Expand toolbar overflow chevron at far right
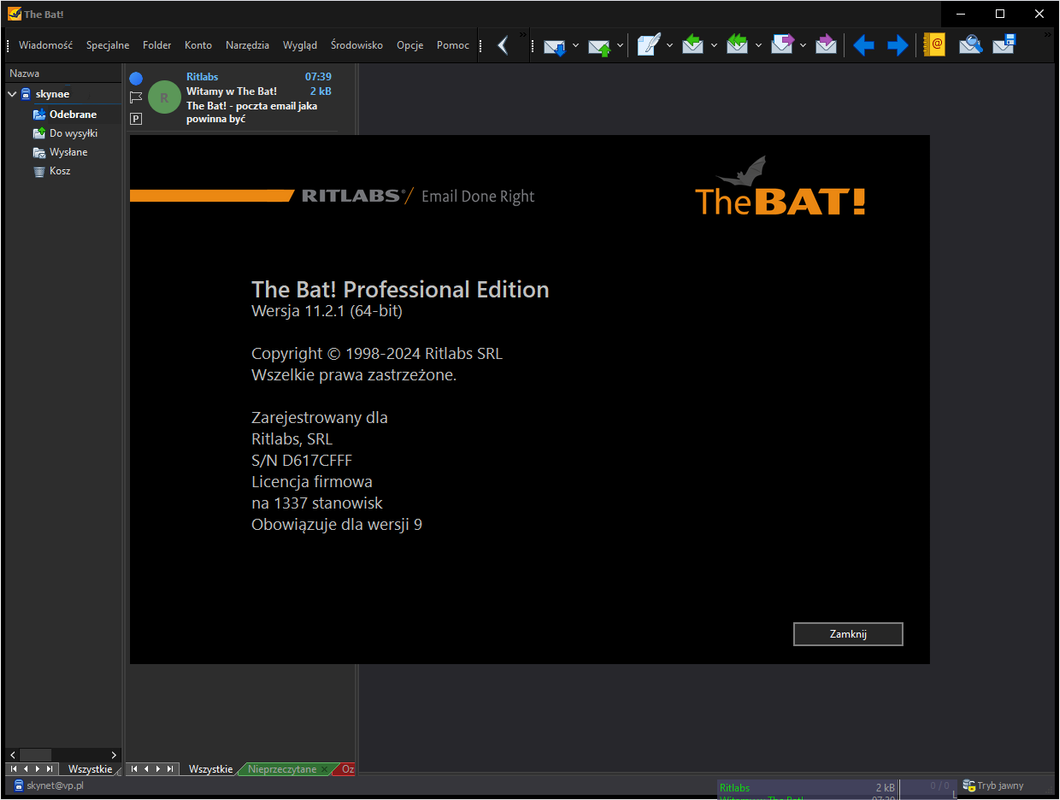The height and width of the screenshot is (800, 1060). [1048, 34]
